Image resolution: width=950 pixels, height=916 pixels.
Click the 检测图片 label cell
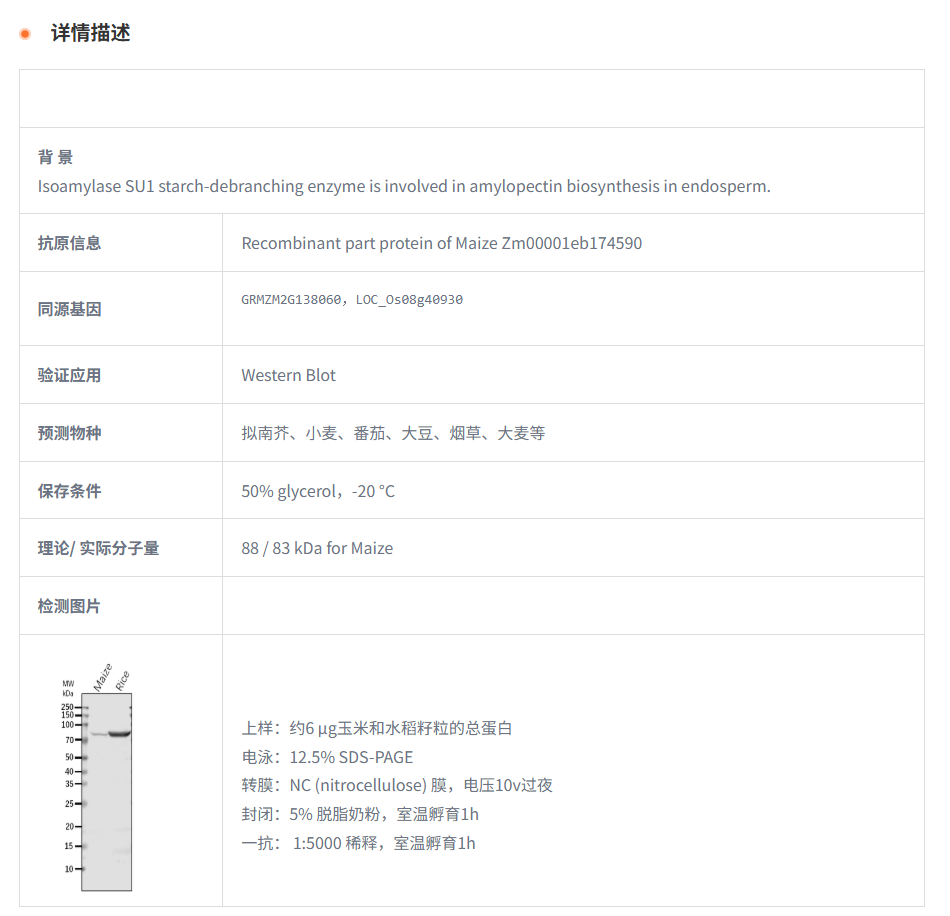coord(69,606)
